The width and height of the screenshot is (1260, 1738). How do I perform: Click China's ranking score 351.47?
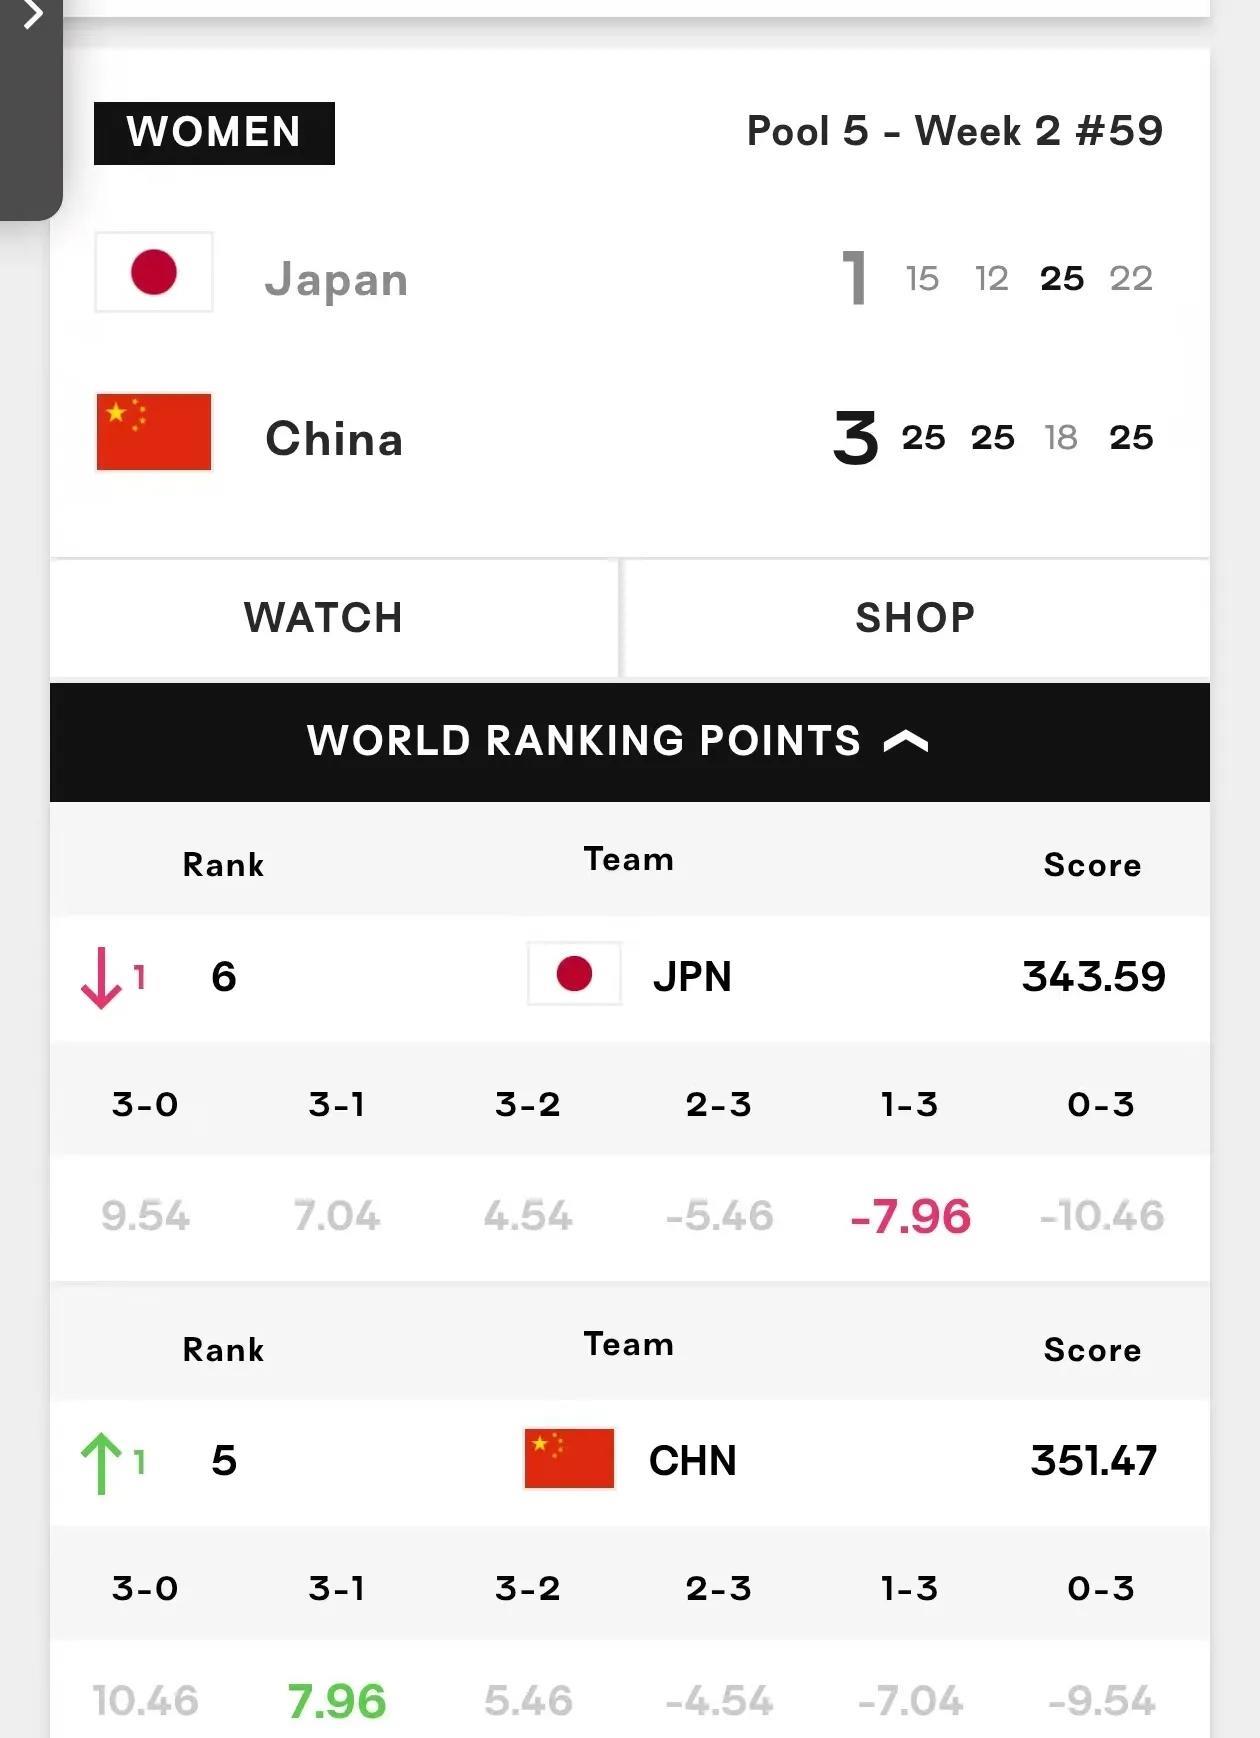tap(1093, 1461)
